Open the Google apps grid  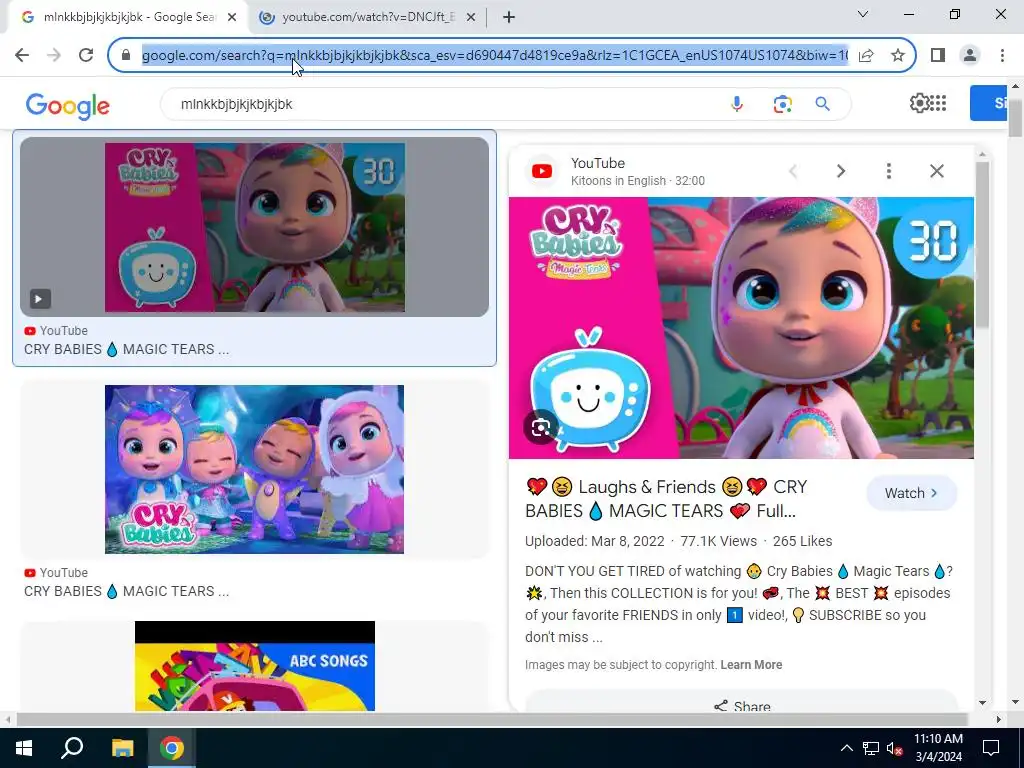pos(938,103)
